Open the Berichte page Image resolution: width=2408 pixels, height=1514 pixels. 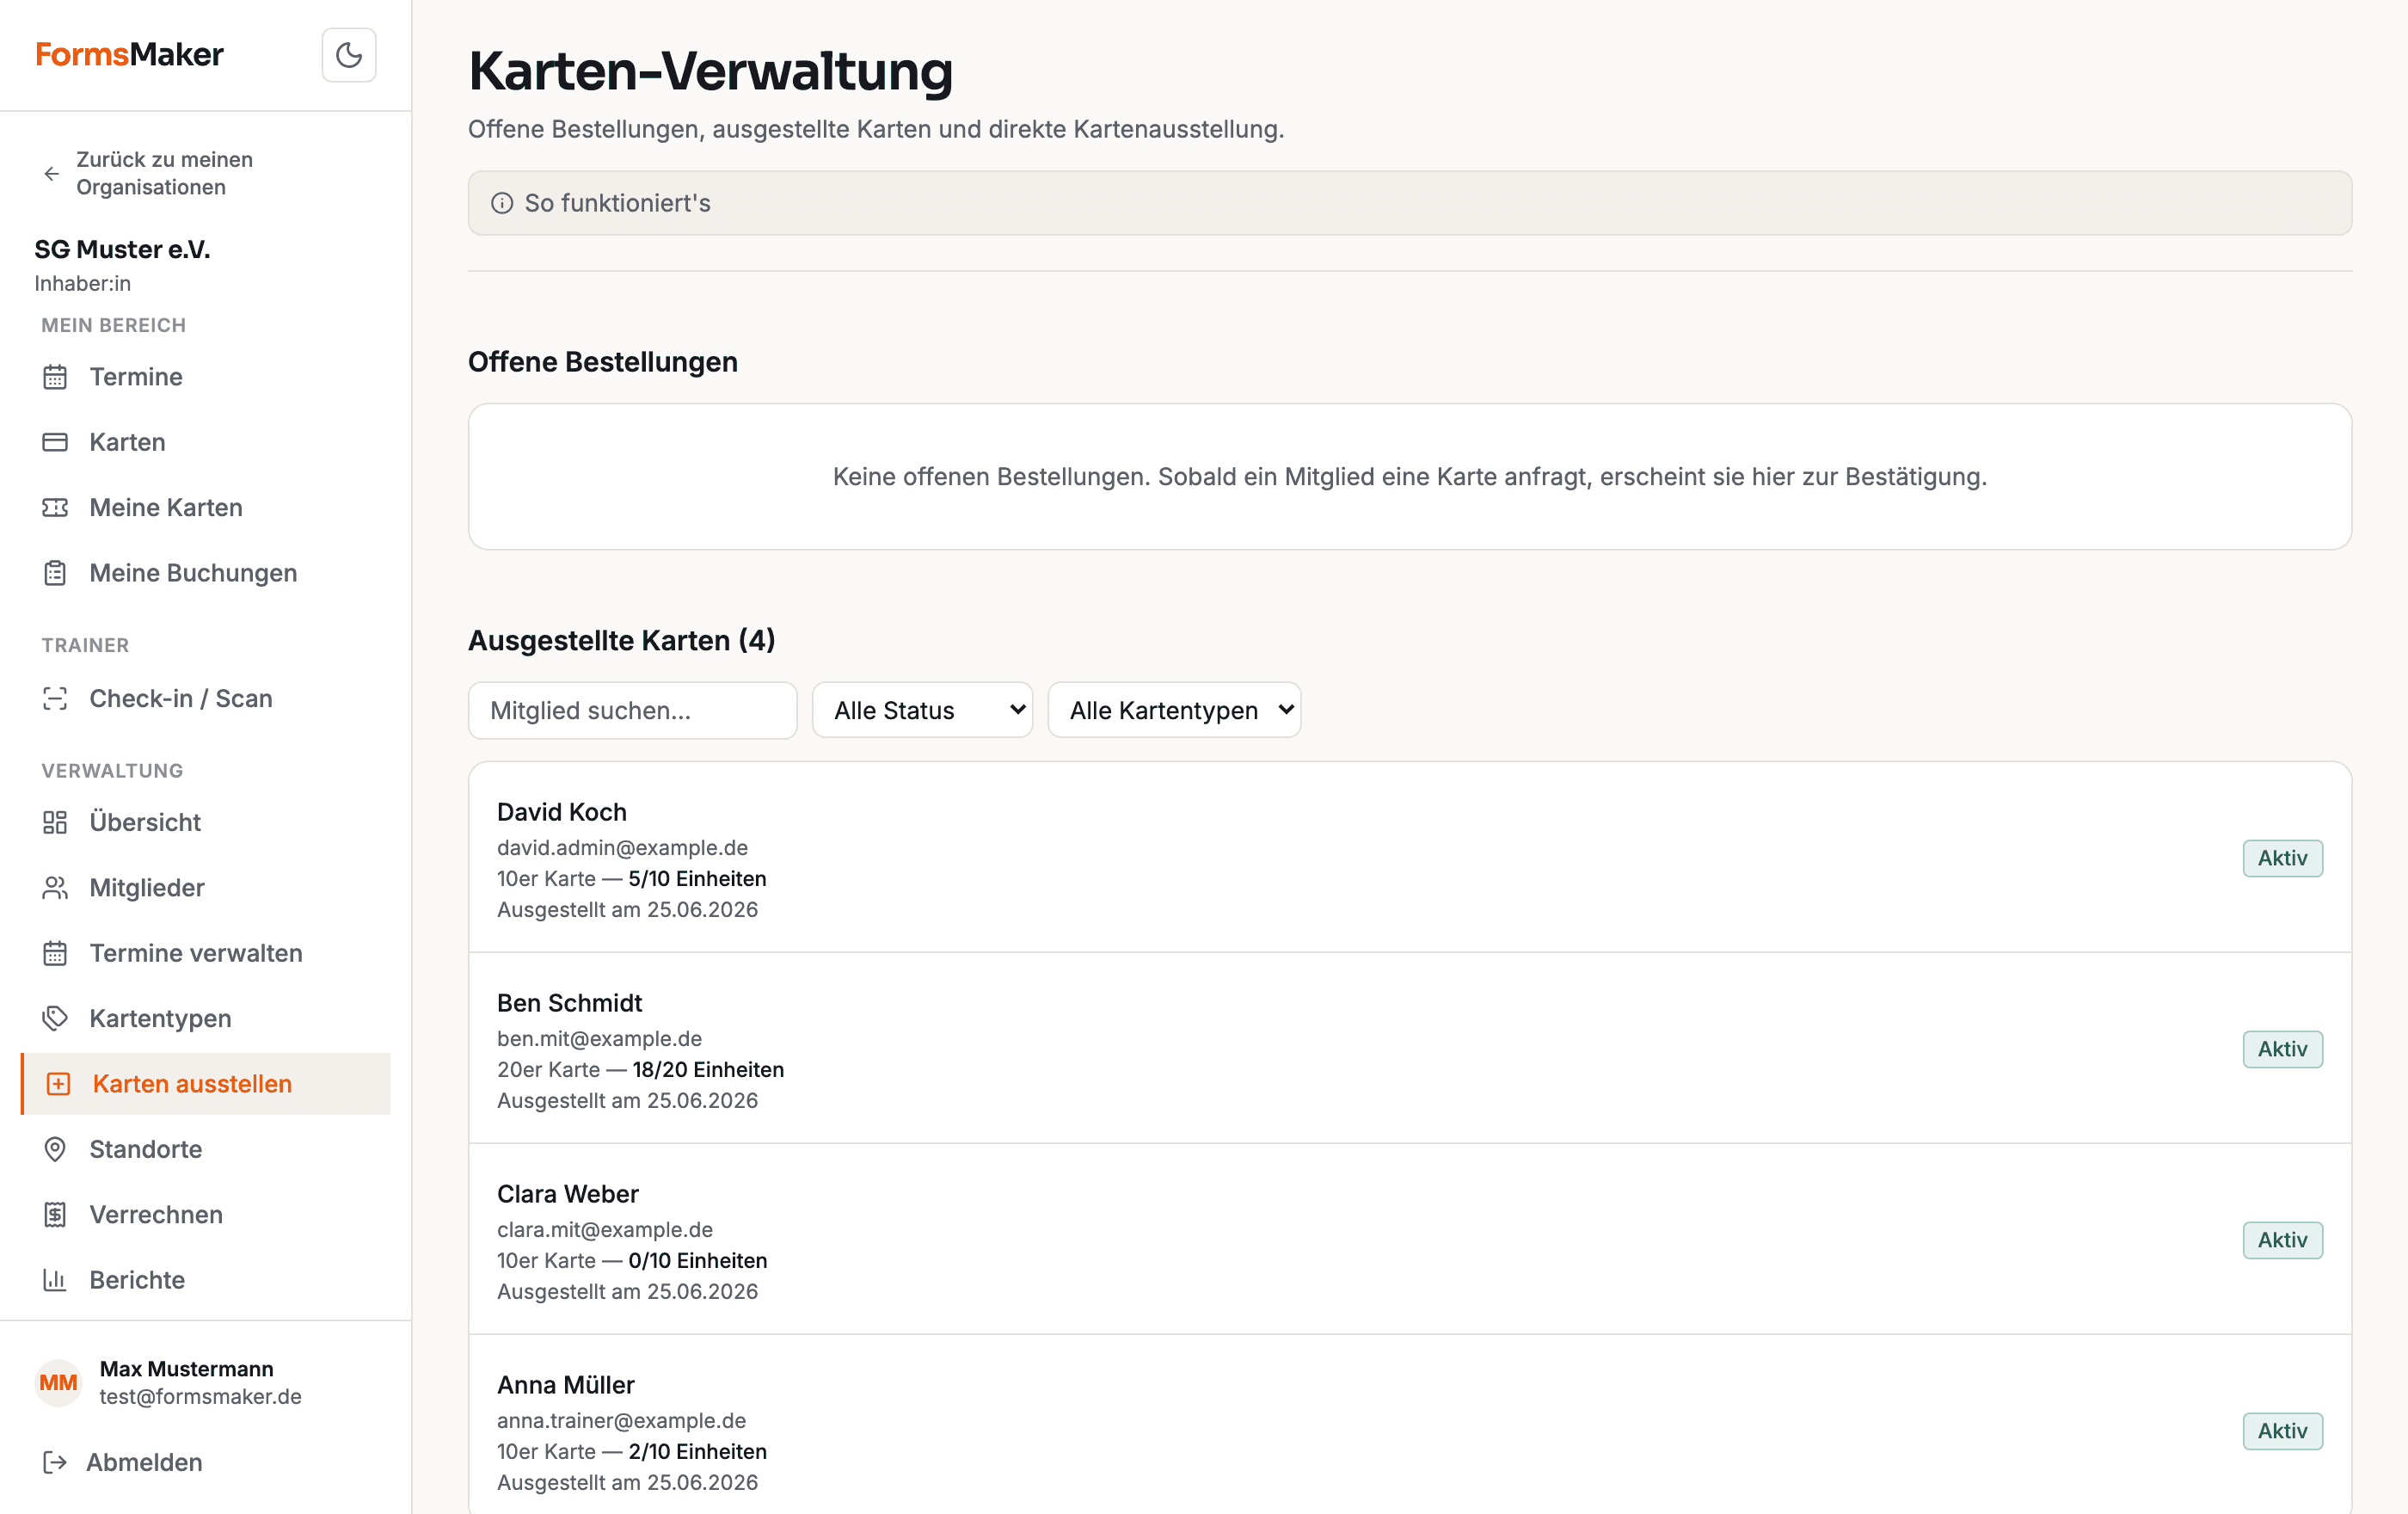coord(205,1280)
